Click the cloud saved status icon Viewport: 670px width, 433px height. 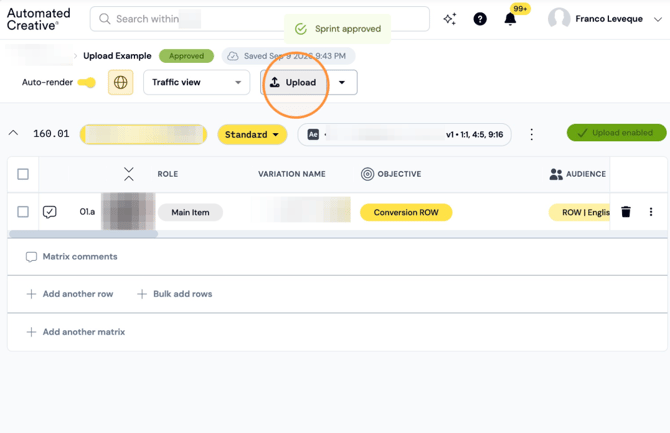(x=233, y=56)
